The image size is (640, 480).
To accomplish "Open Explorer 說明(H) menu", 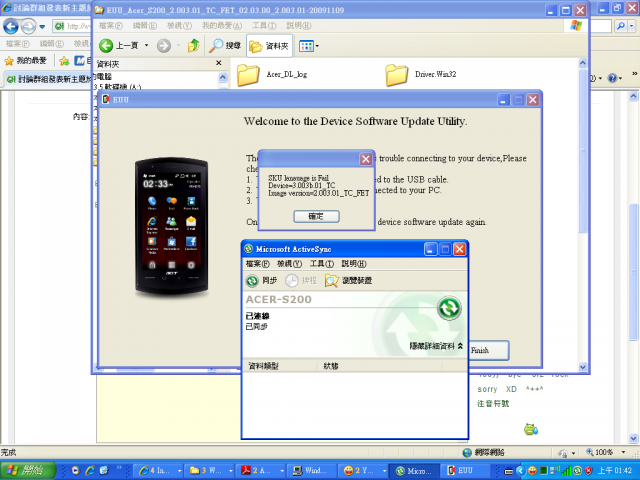I will tap(299, 26).
